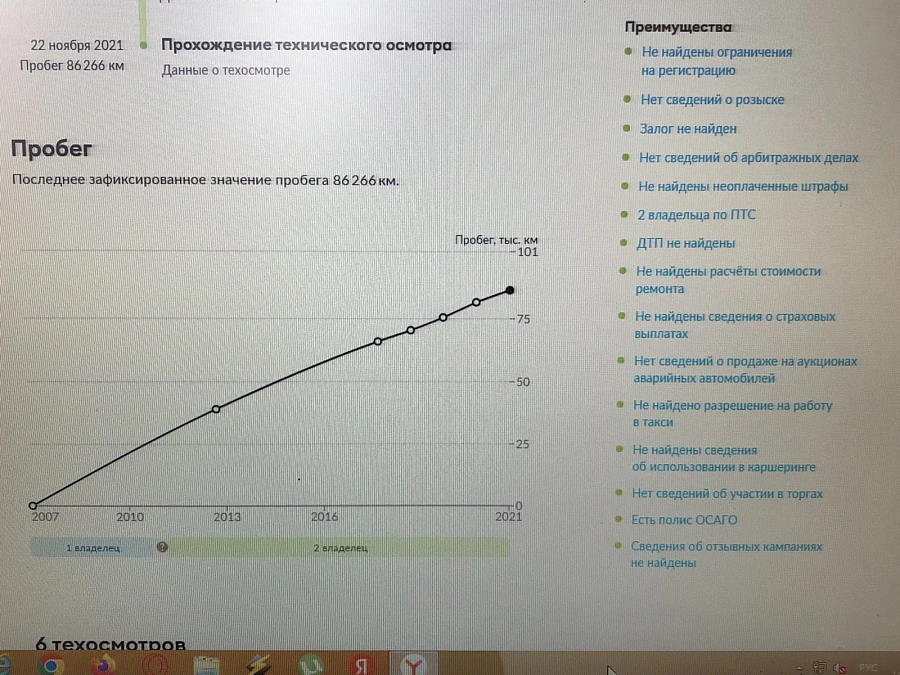Image resolution: width=900 pixels, height=675 pixels.
Task: Click the 2013 data point on mileage chart
Action: [x=216, y=409]
